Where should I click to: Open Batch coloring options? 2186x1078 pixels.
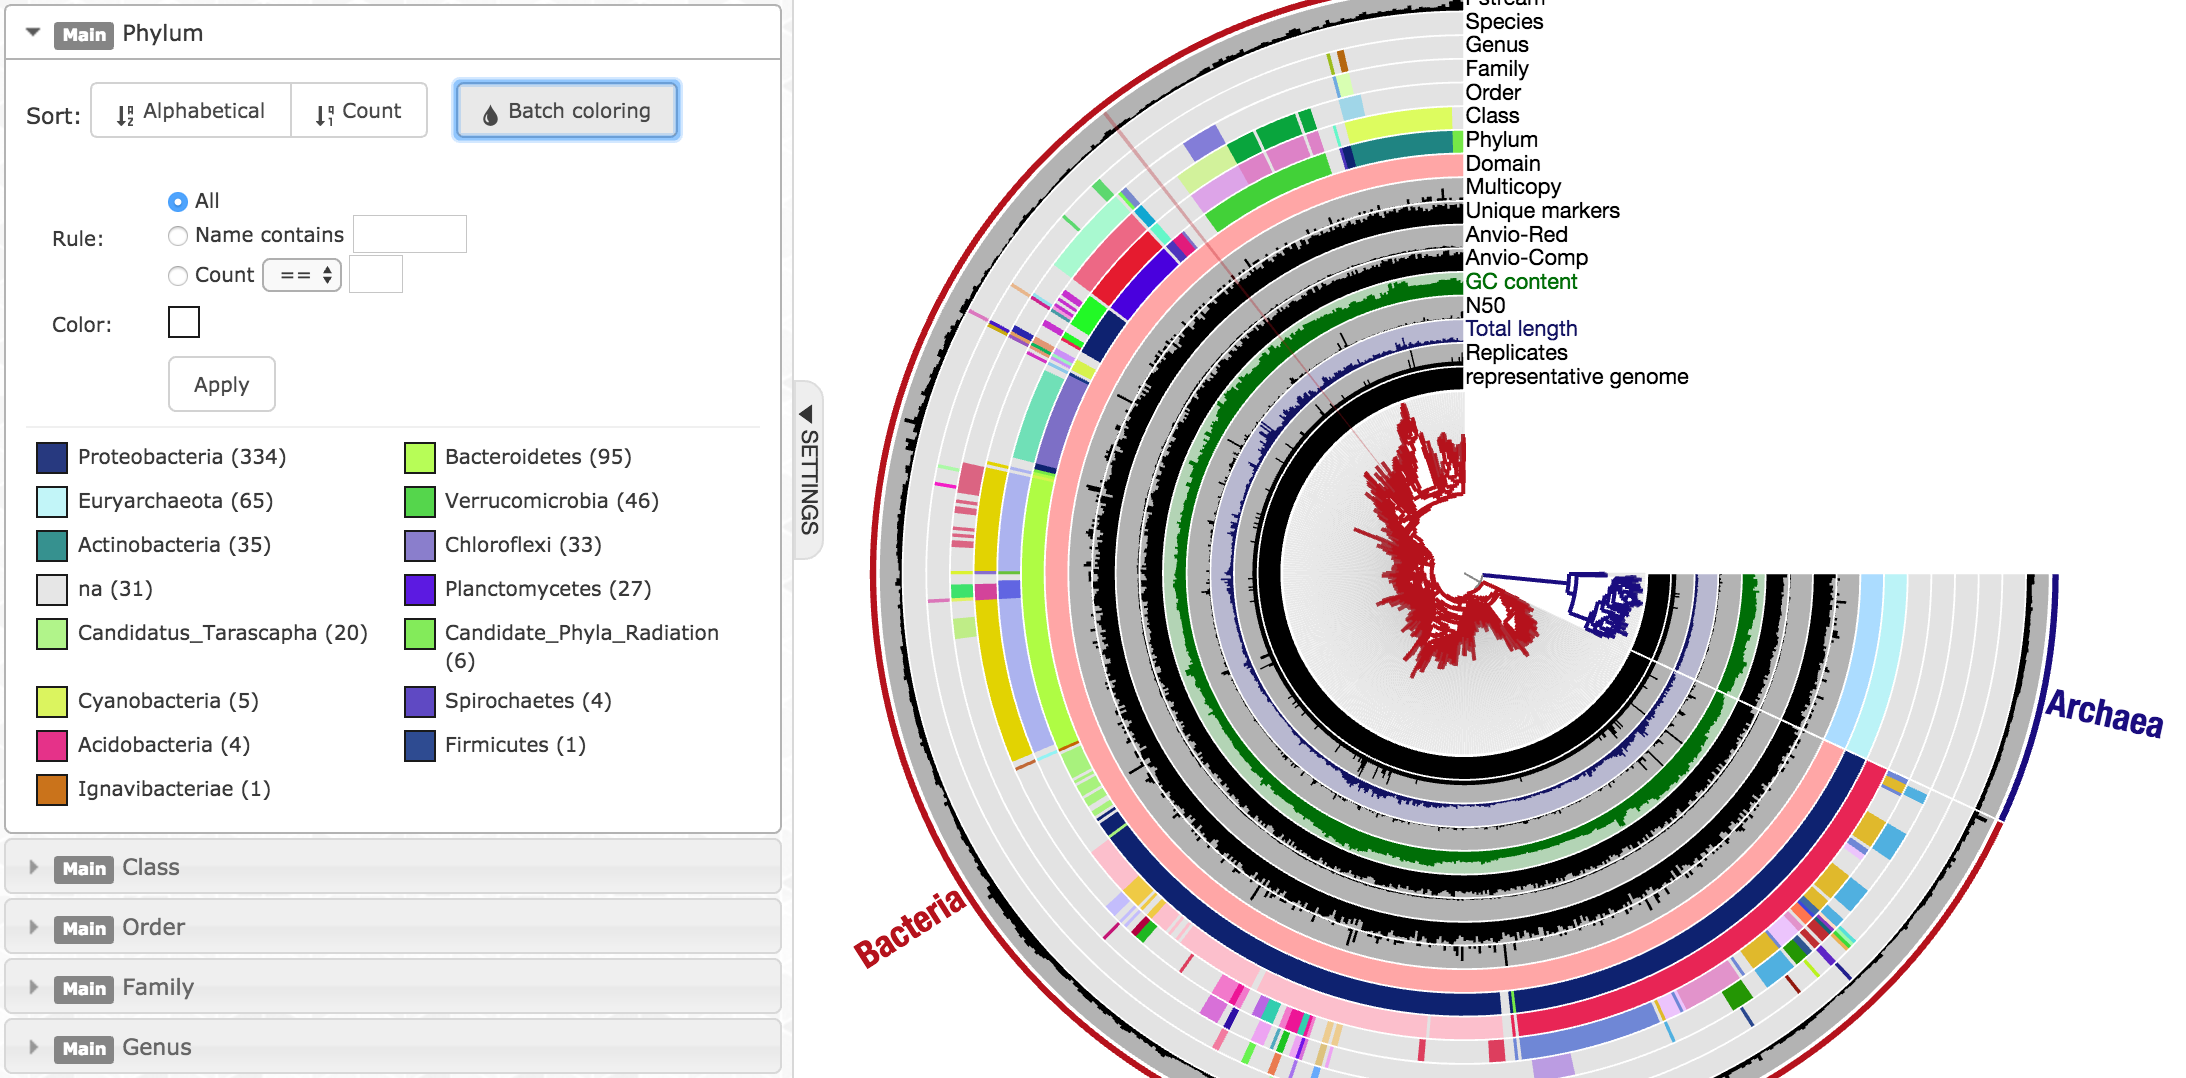click(567, 111)
